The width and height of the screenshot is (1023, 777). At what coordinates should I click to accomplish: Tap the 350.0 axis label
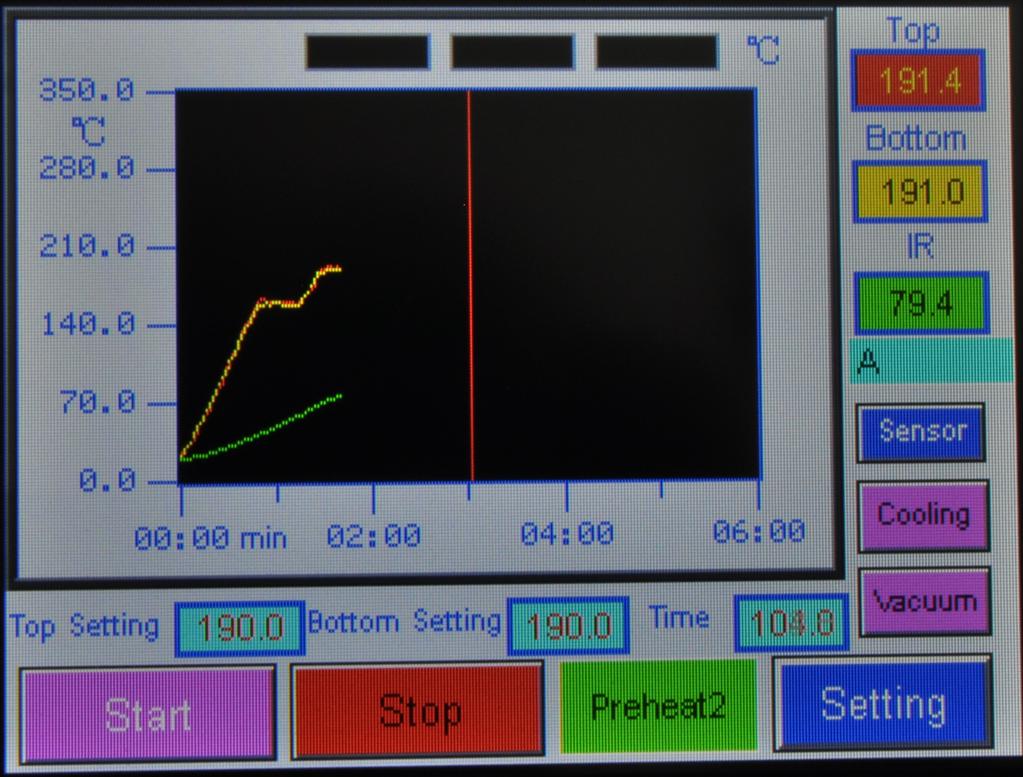pyautogui.click(x=87, y=89)
